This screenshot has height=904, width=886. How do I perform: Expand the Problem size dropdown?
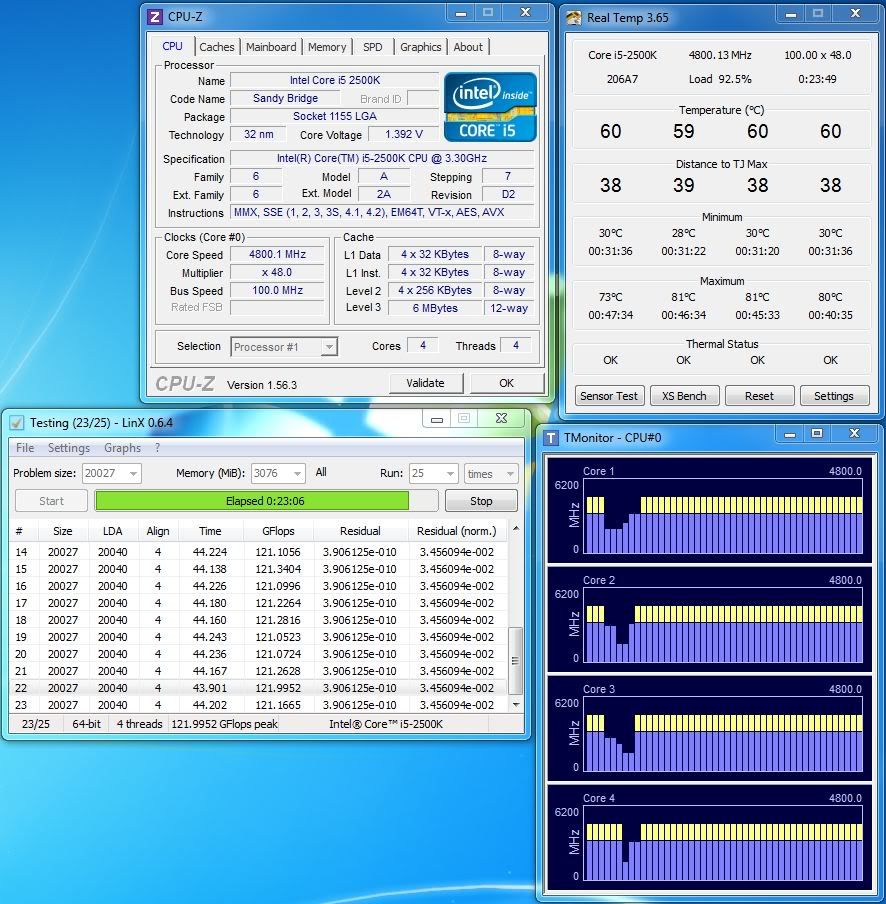tap(133, 474)
